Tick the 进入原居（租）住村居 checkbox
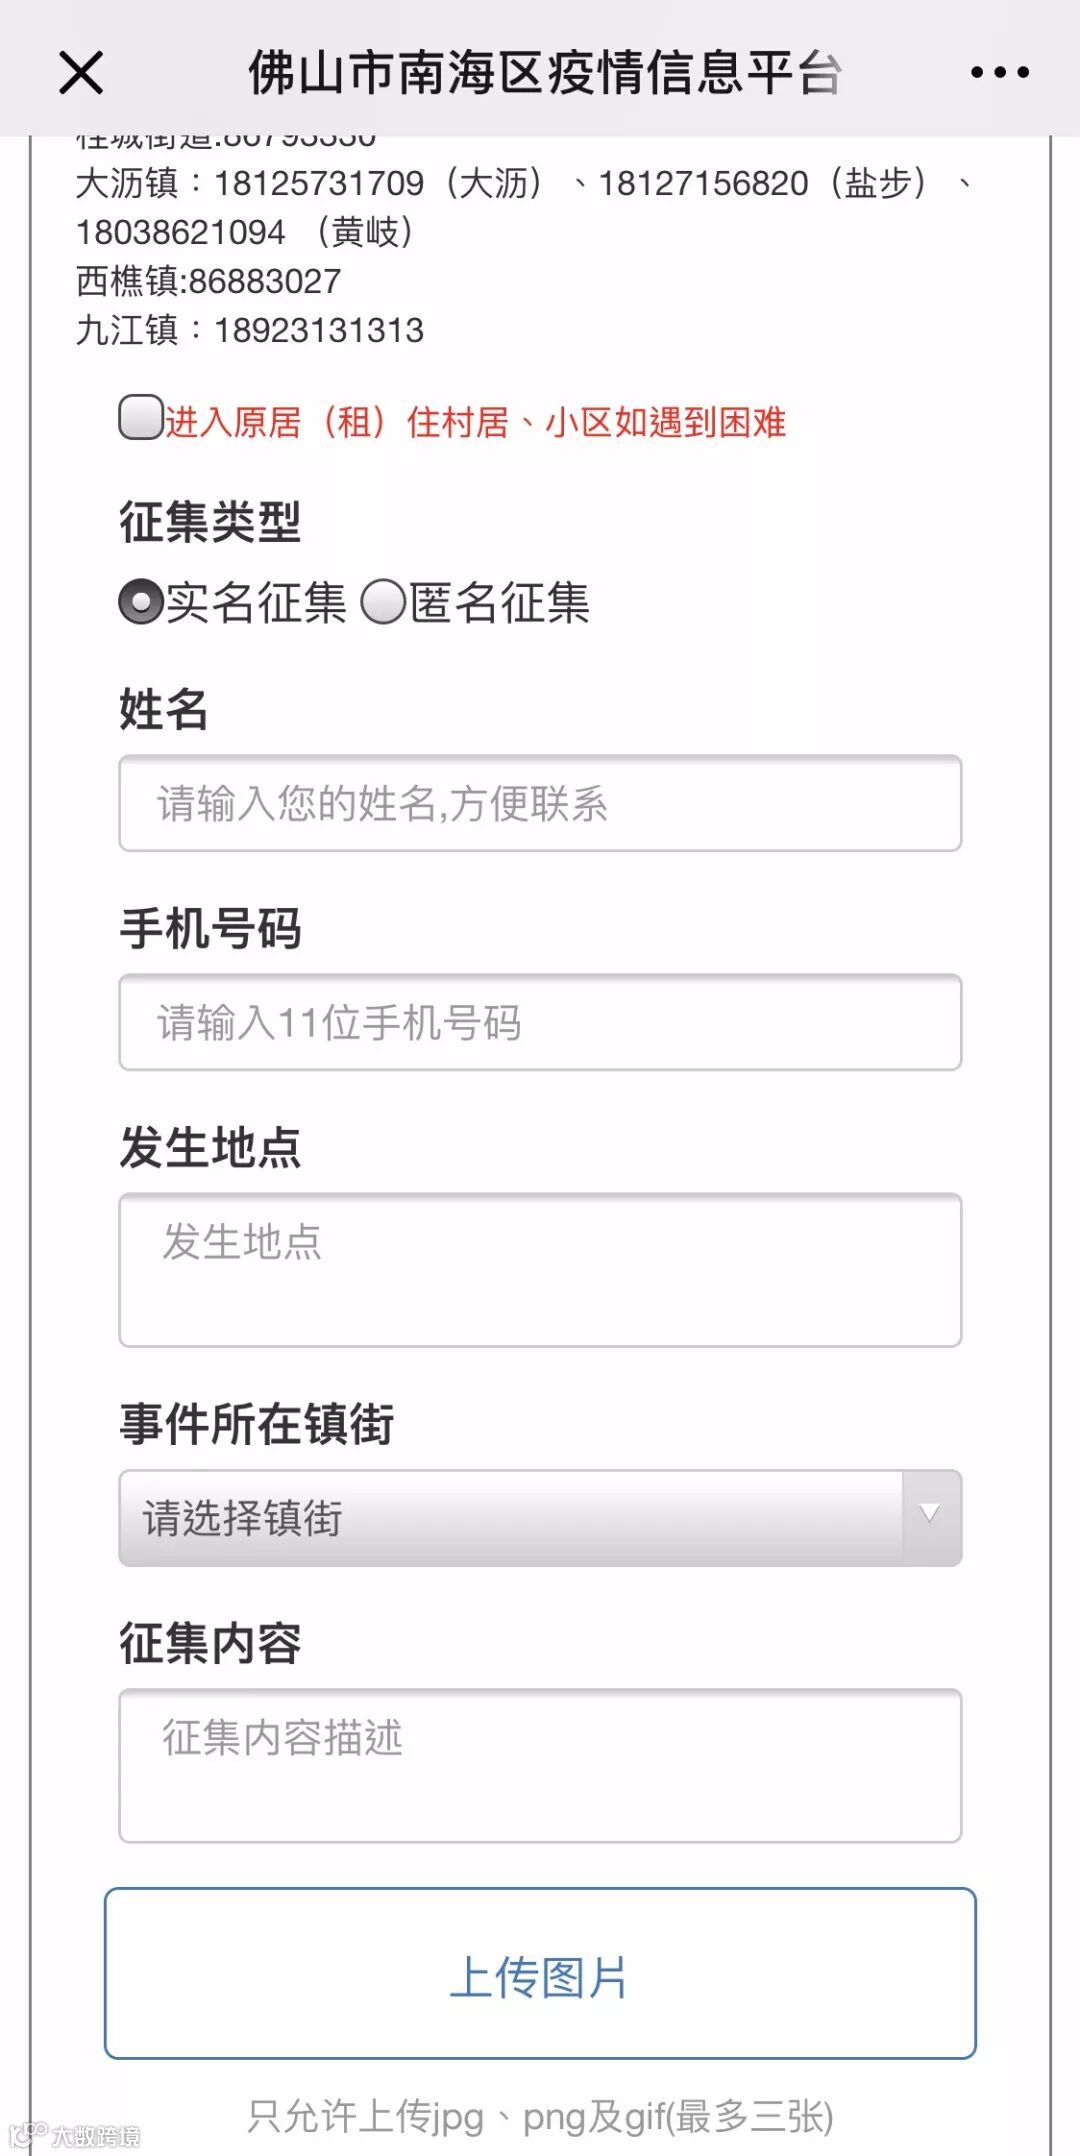The height and width of the screenshot is (2156, 1080). pos(140,418)
